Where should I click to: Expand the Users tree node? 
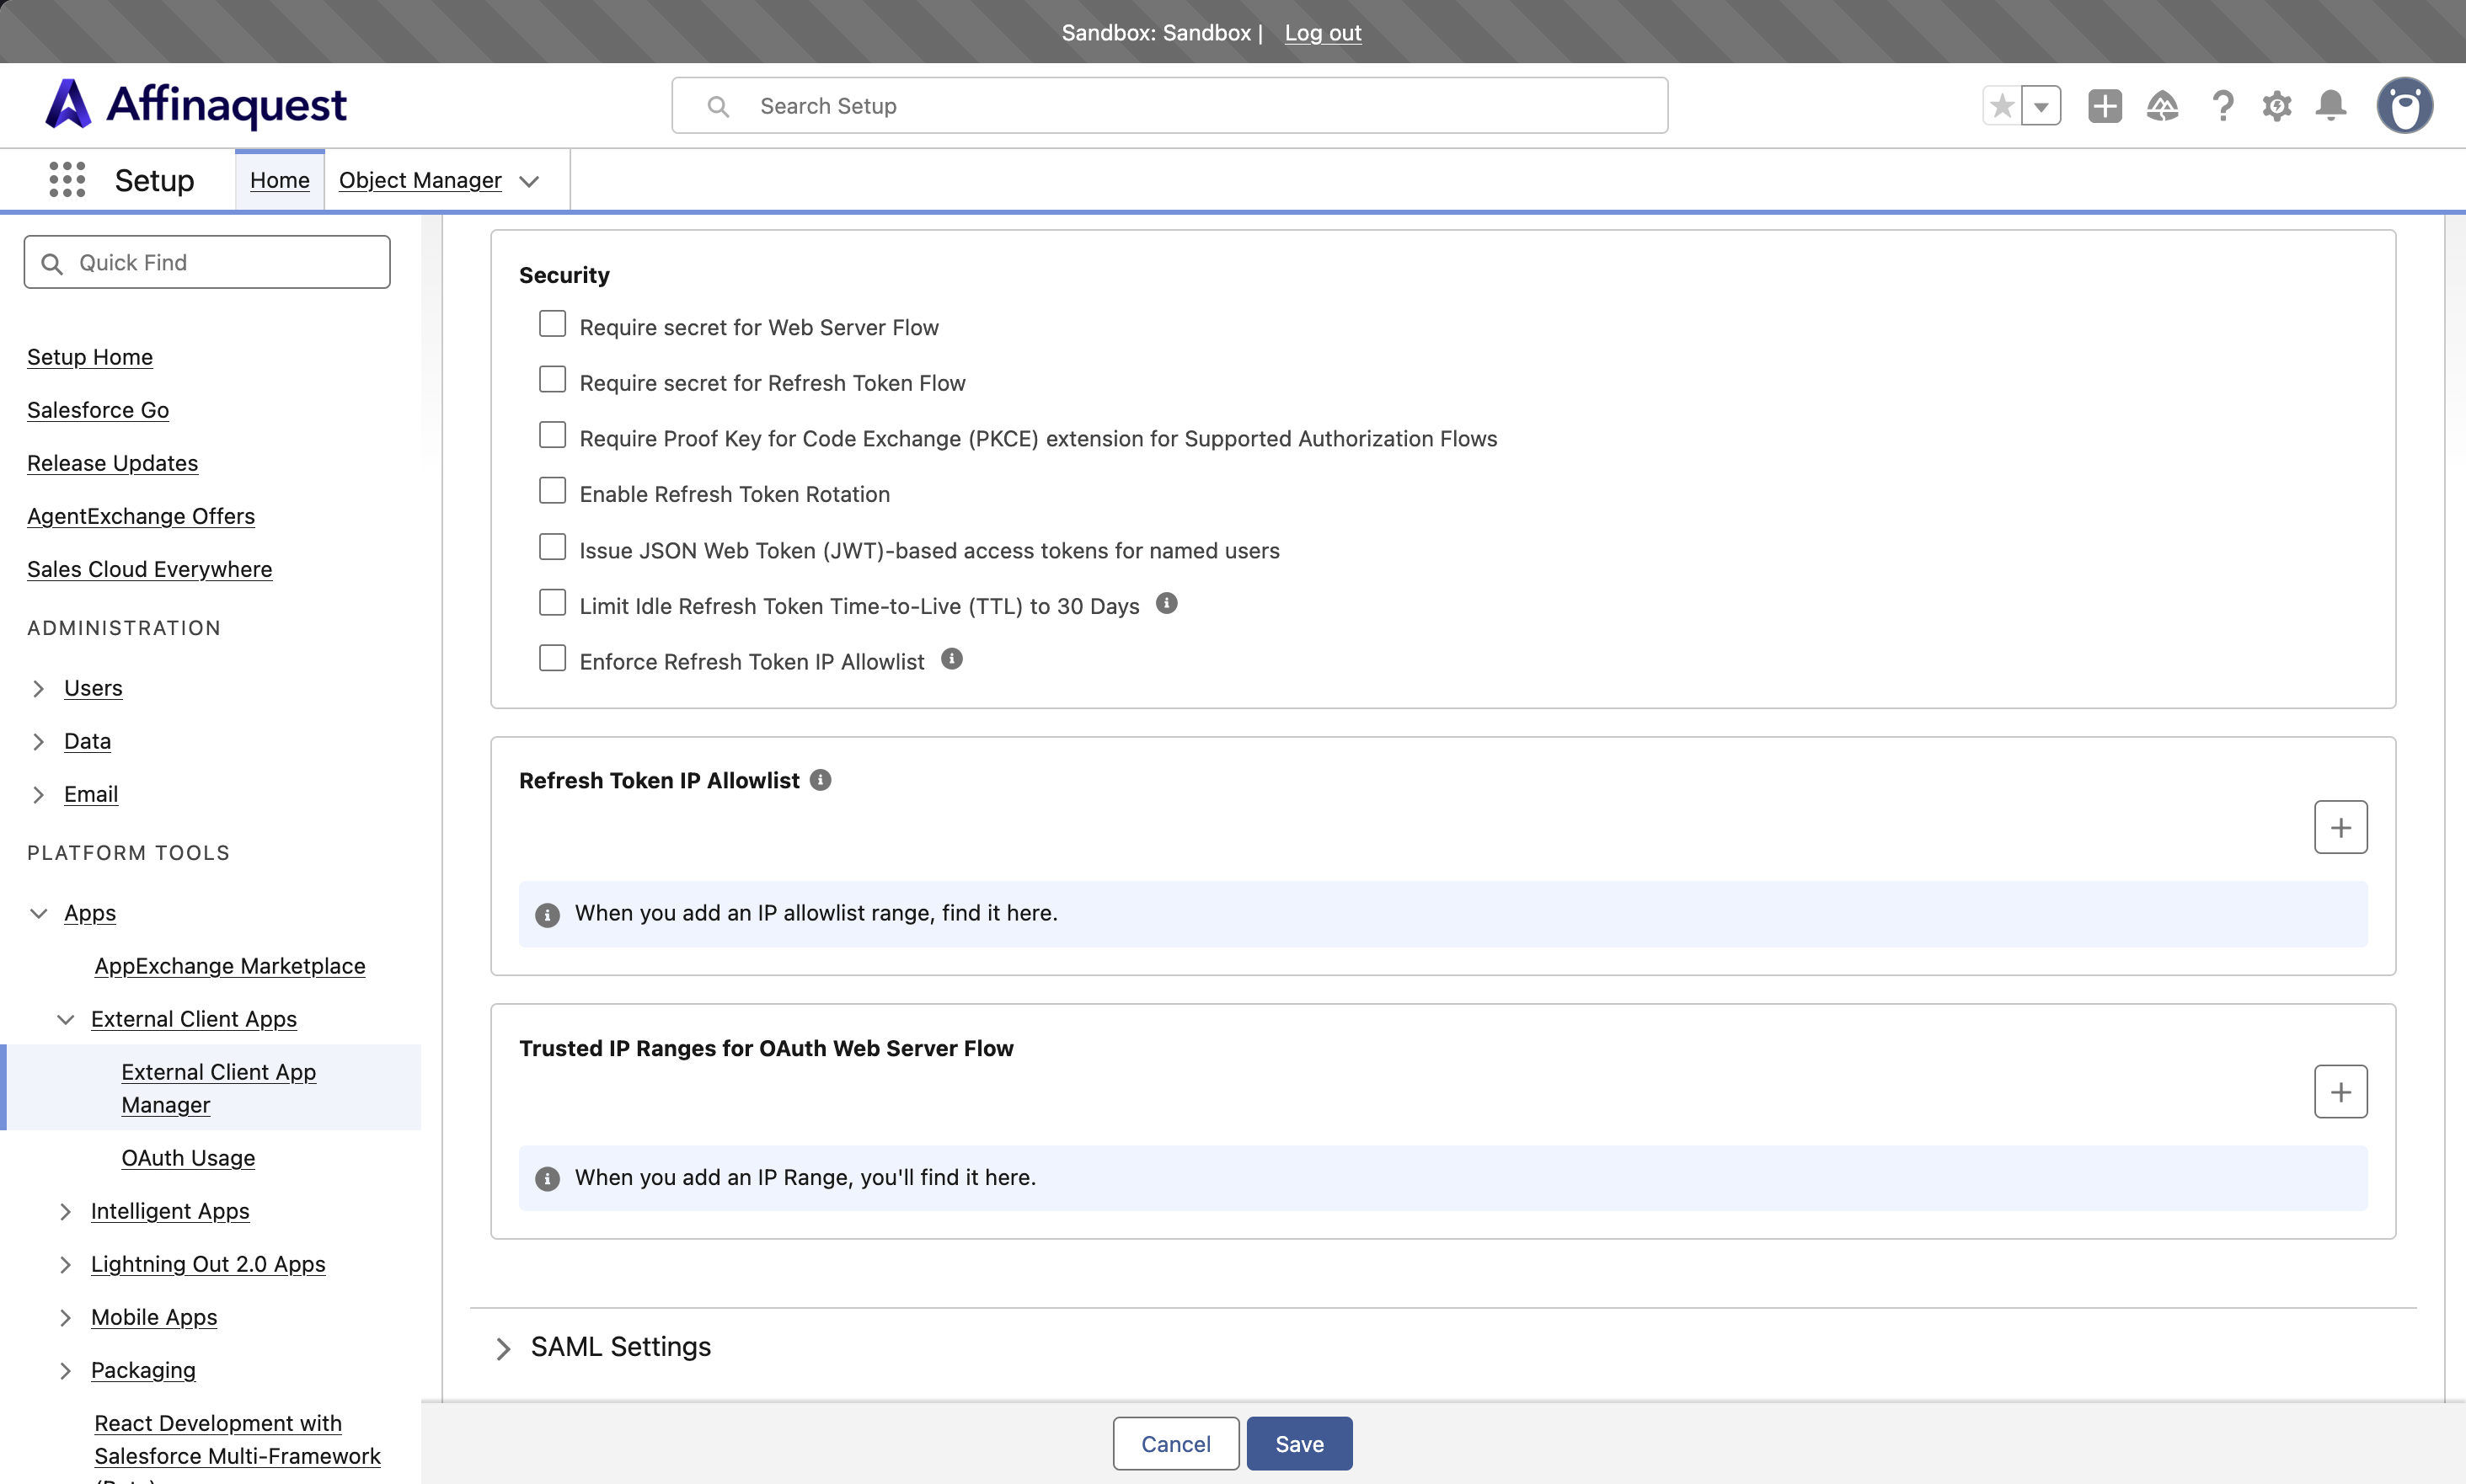coord(38,688)
